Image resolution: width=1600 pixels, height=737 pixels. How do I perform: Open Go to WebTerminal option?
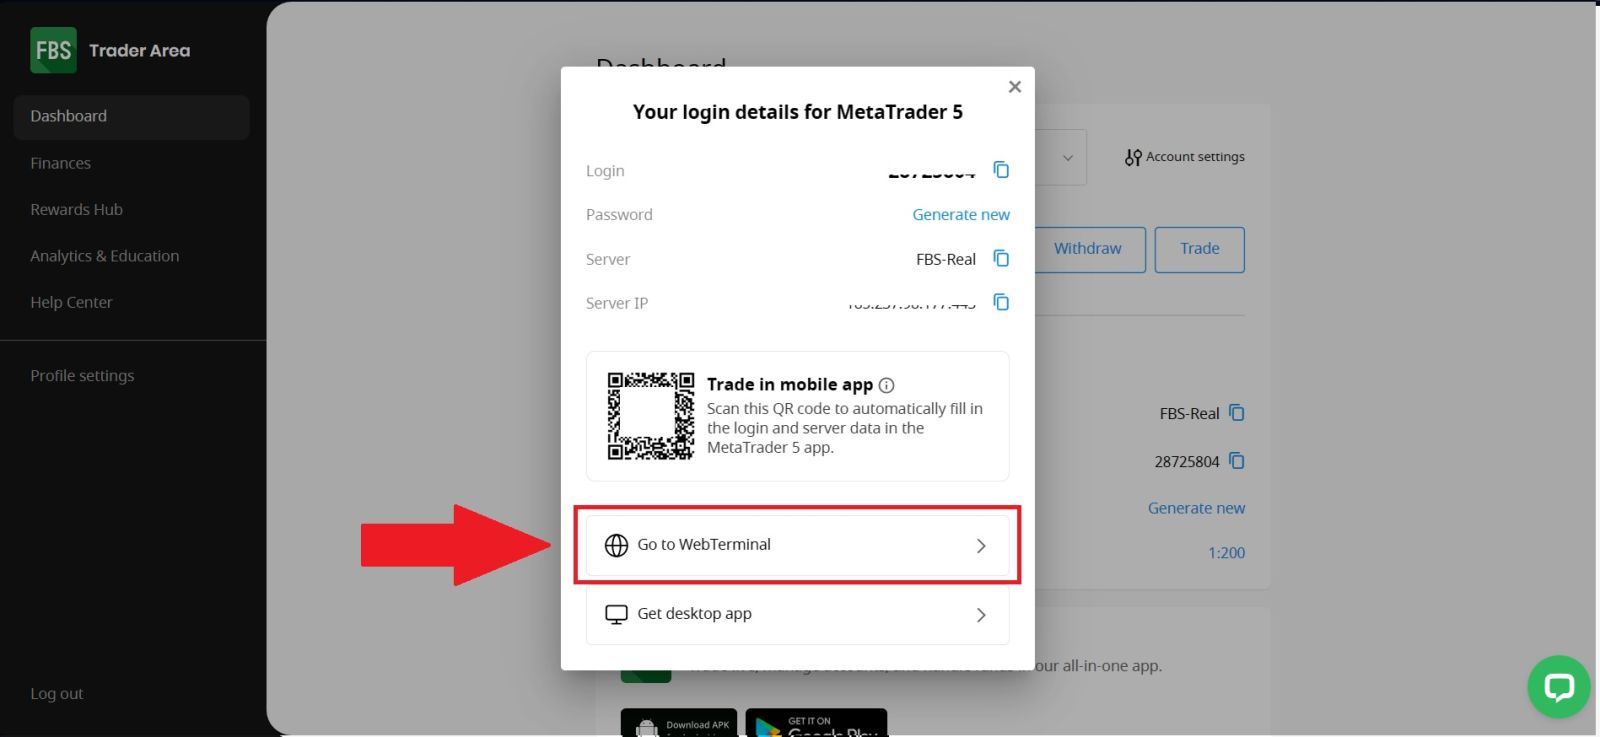[x=797, y=545]
